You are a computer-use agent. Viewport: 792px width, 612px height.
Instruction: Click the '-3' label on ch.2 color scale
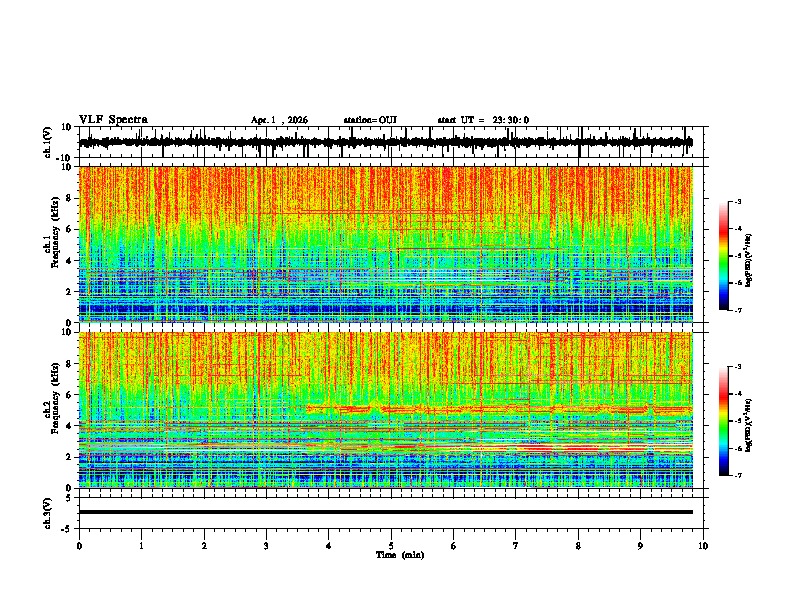[x=737, y=367]
